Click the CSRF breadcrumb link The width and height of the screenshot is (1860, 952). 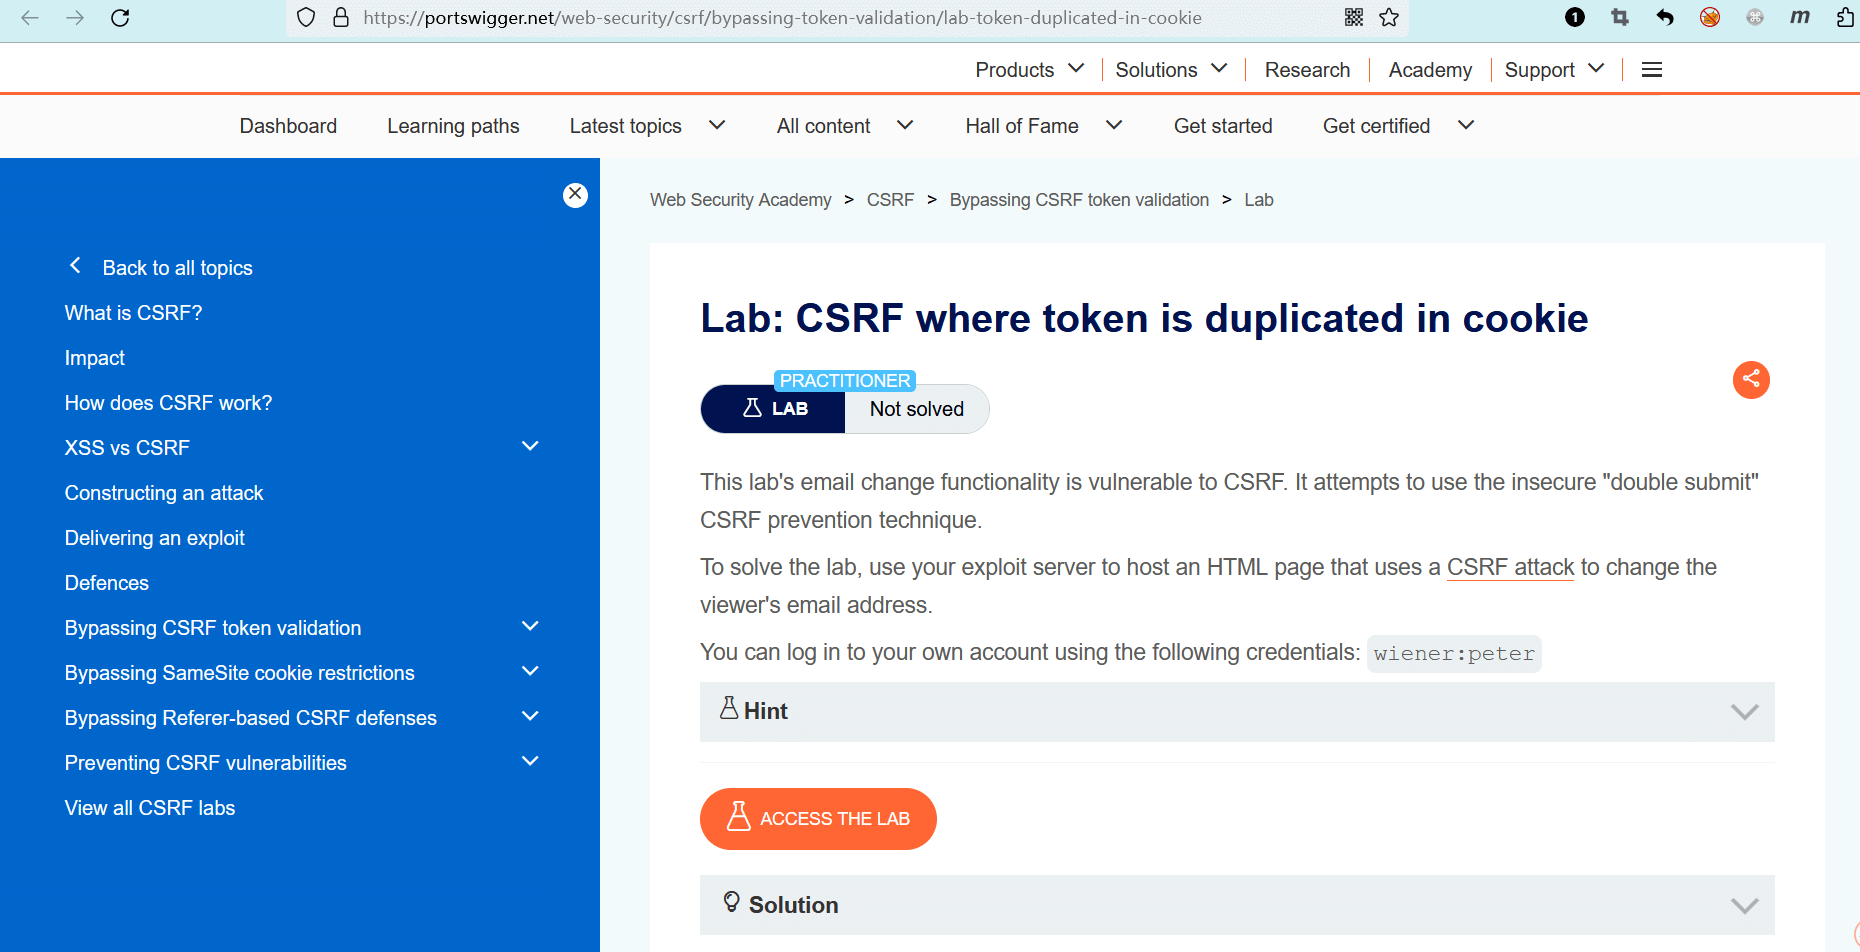tap(890, 200)
